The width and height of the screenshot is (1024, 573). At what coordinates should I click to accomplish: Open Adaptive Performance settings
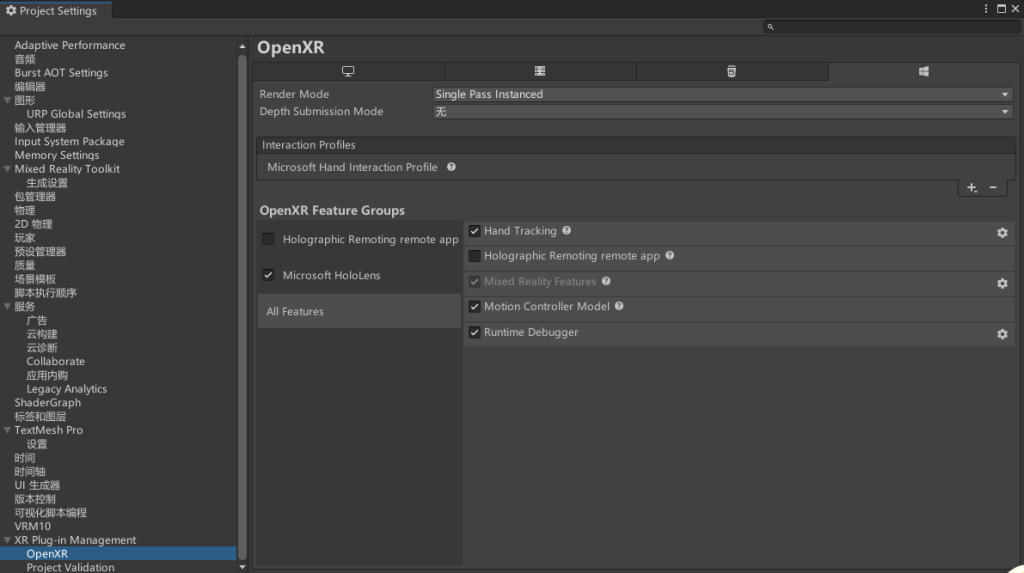(70, 45)
